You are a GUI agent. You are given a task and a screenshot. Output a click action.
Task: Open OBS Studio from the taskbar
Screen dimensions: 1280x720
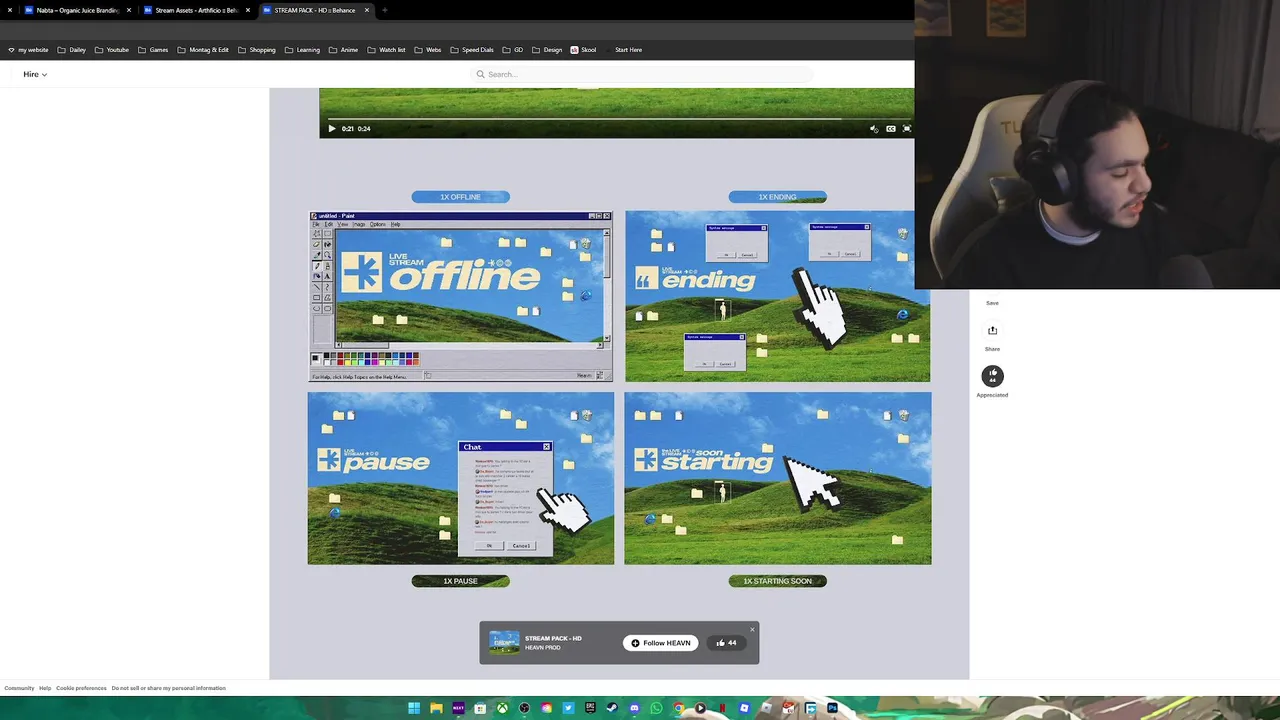(x=524, y=708)
